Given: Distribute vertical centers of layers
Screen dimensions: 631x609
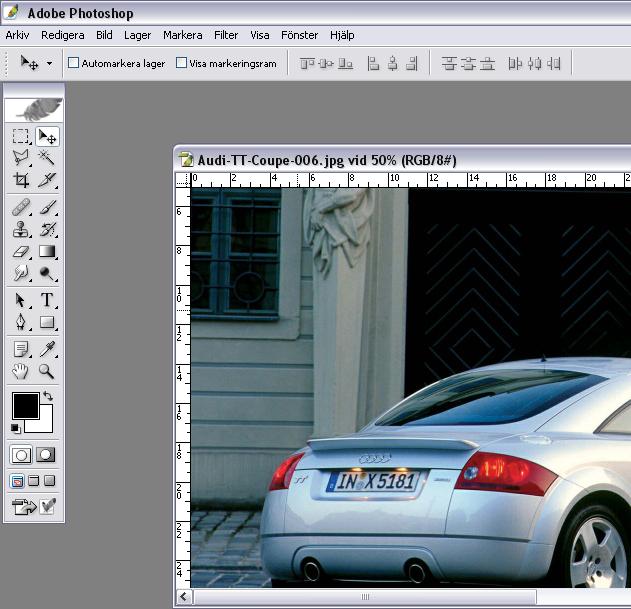Looking at the screenshot, I should click(468, 63).
